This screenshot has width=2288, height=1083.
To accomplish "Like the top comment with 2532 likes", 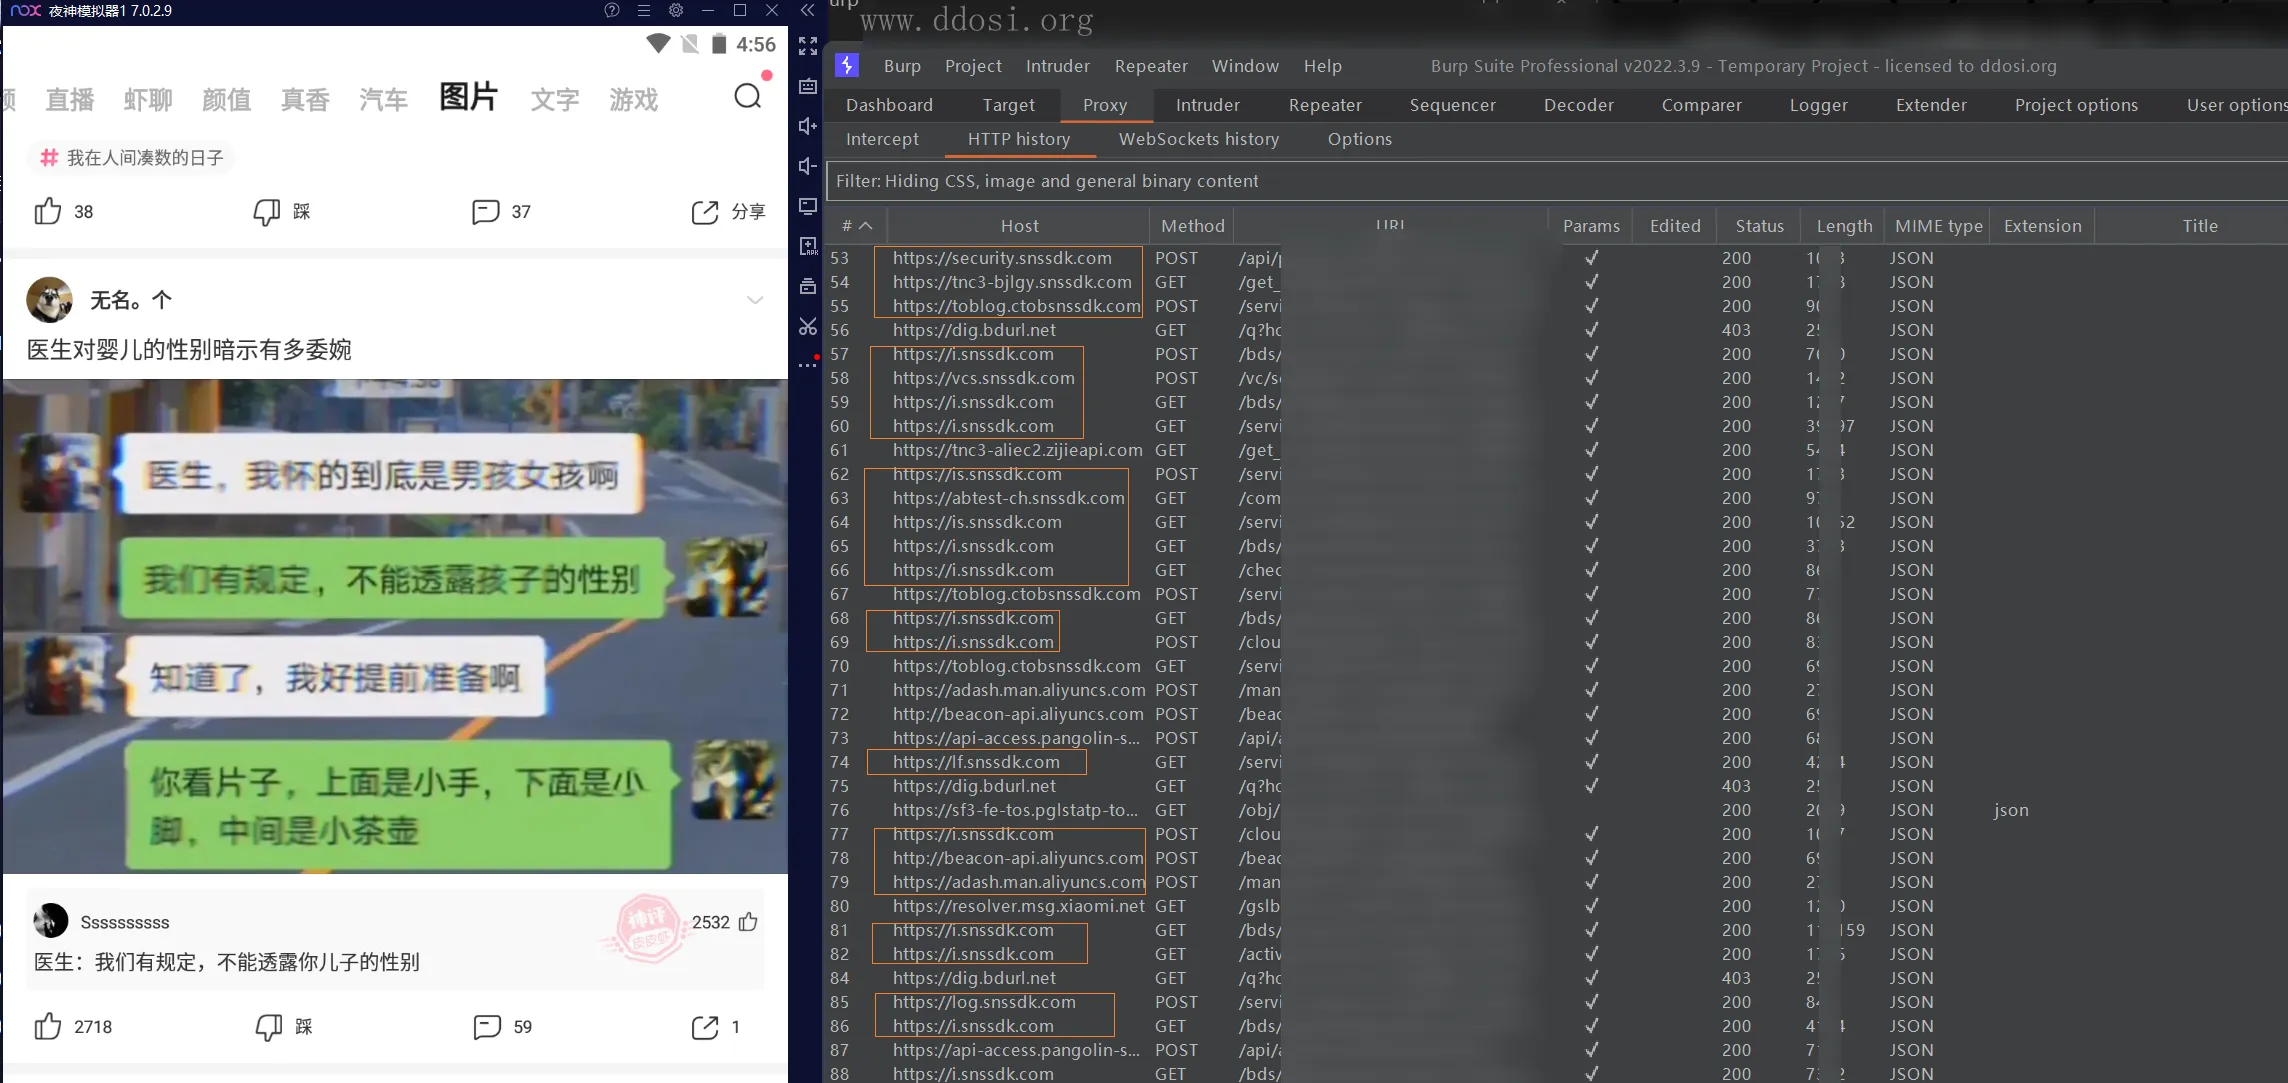I will (x=748, y=922).
